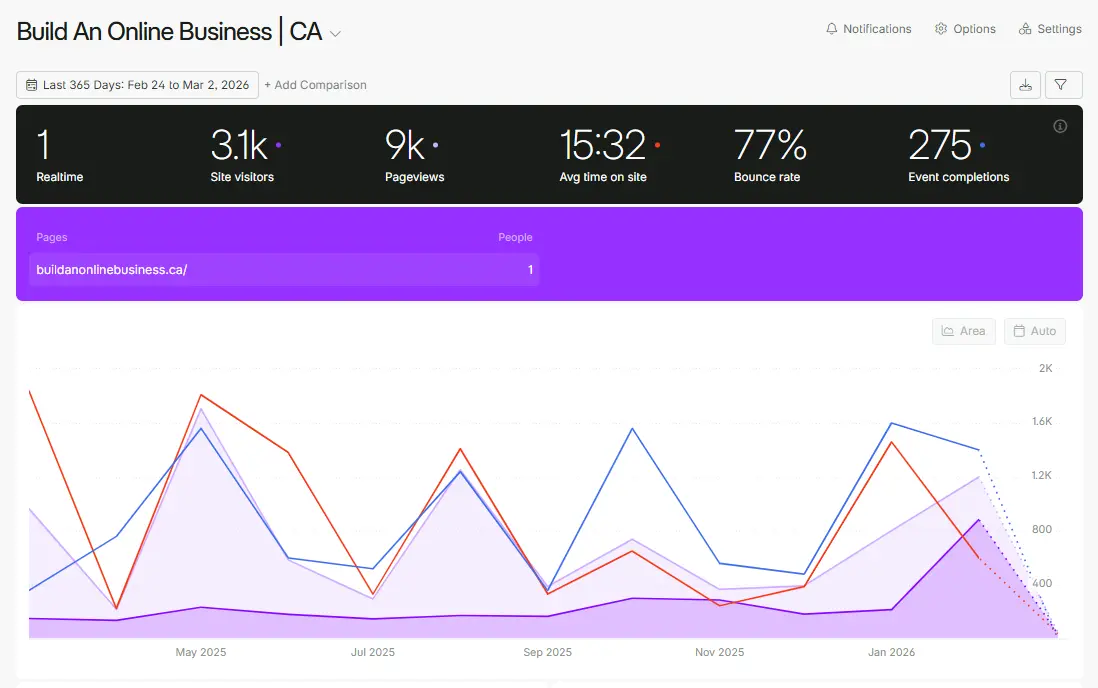Screen dimensions: 1098x688
Task: Expand the chevron next to the site title
Action: point(333,32)
